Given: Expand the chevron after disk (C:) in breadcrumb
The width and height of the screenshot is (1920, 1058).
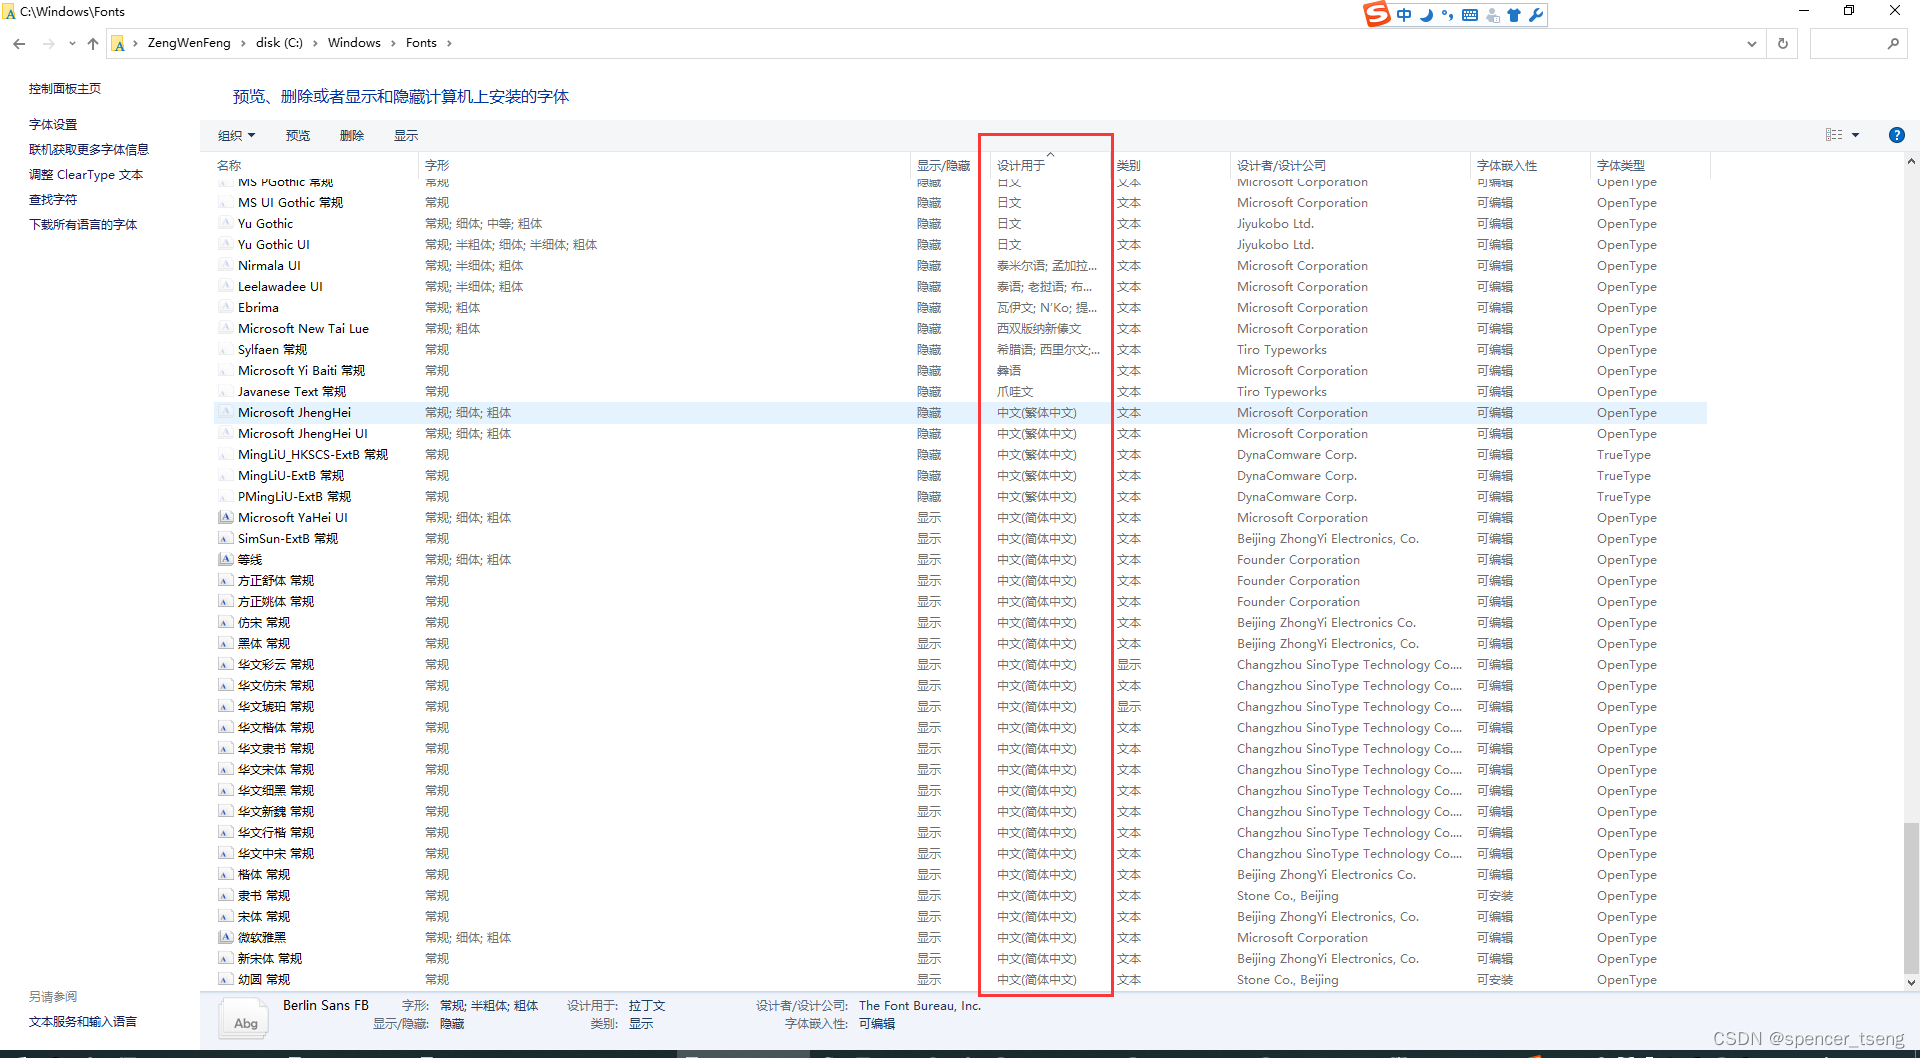Looking at the screenshot, I should [315, 43].
